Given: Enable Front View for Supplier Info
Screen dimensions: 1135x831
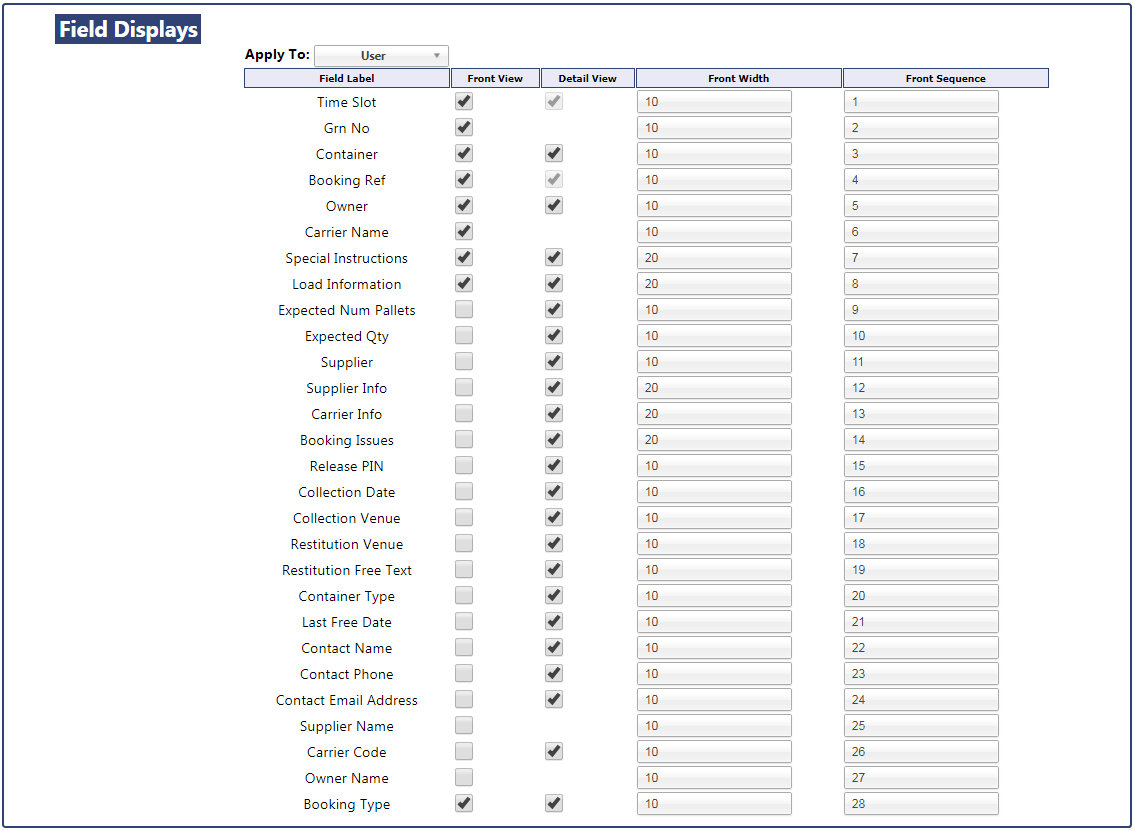Looking at the screenshot, I should [464, 387].
